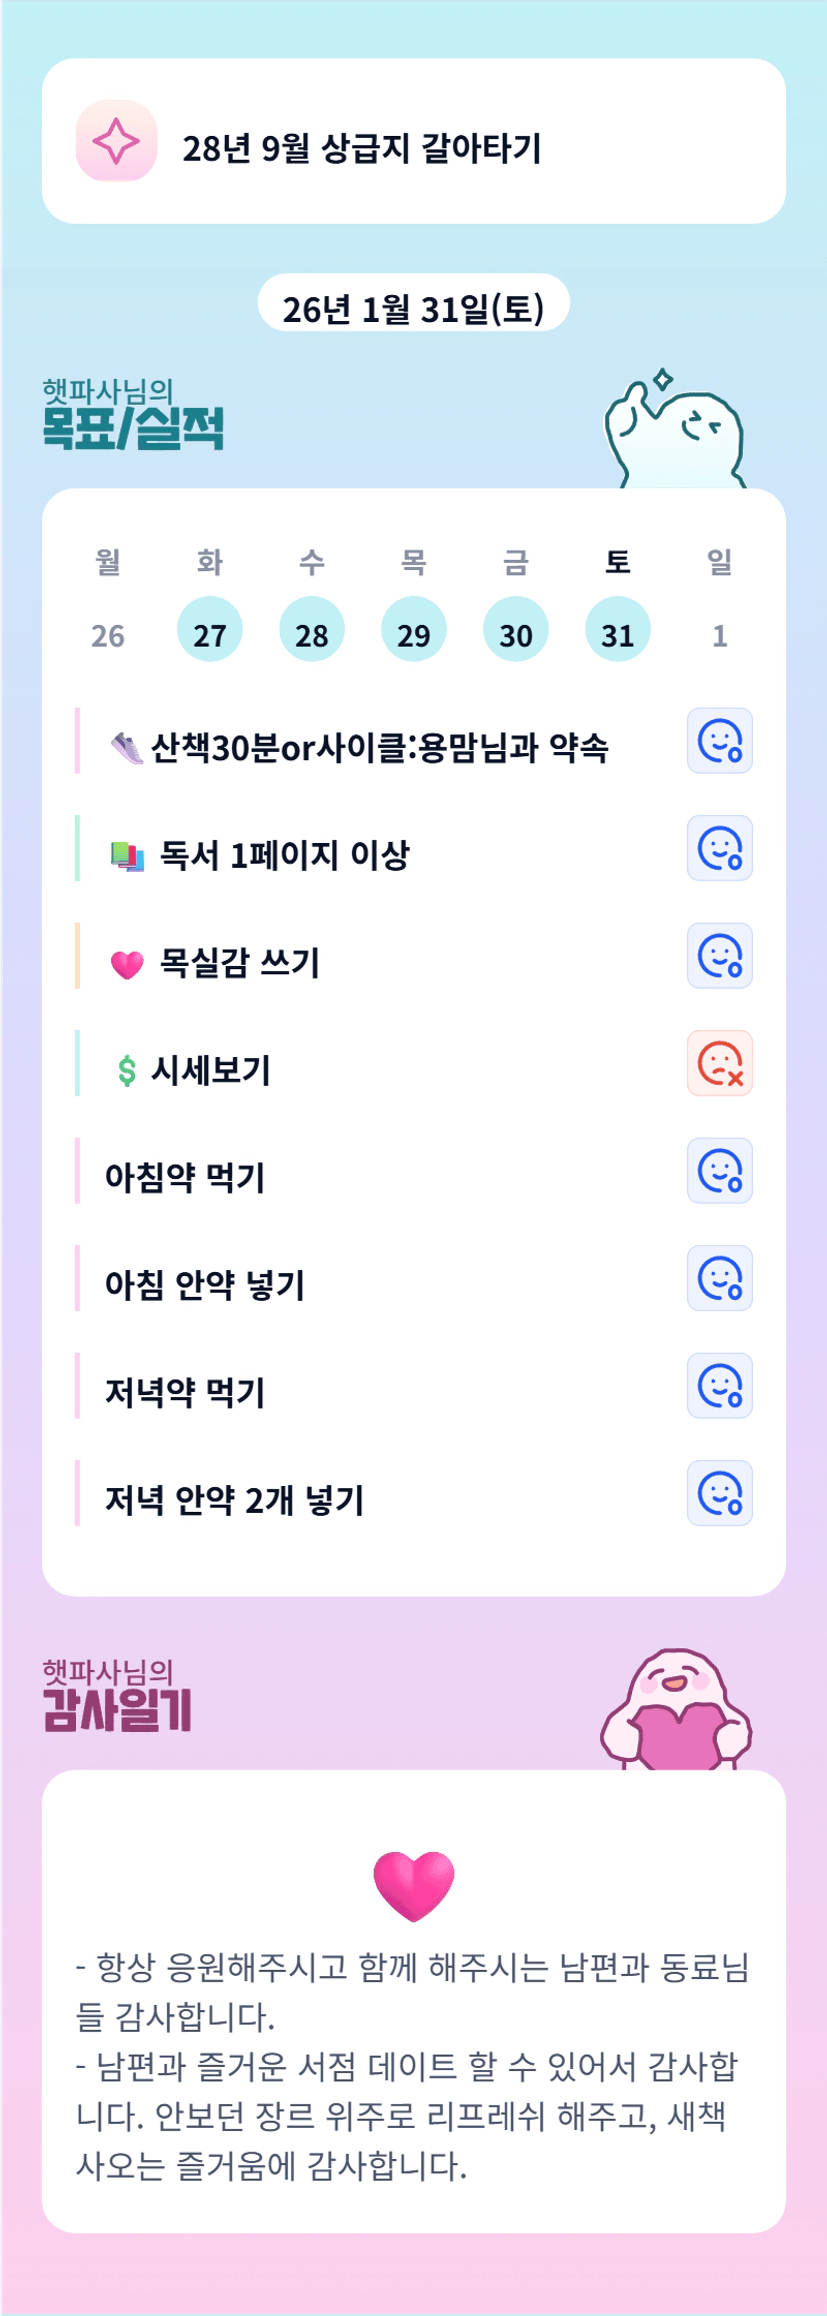Screen dimensions: 827x2316
Task: Click the pink sparkle star icon
Action: [x=116, y=141]
